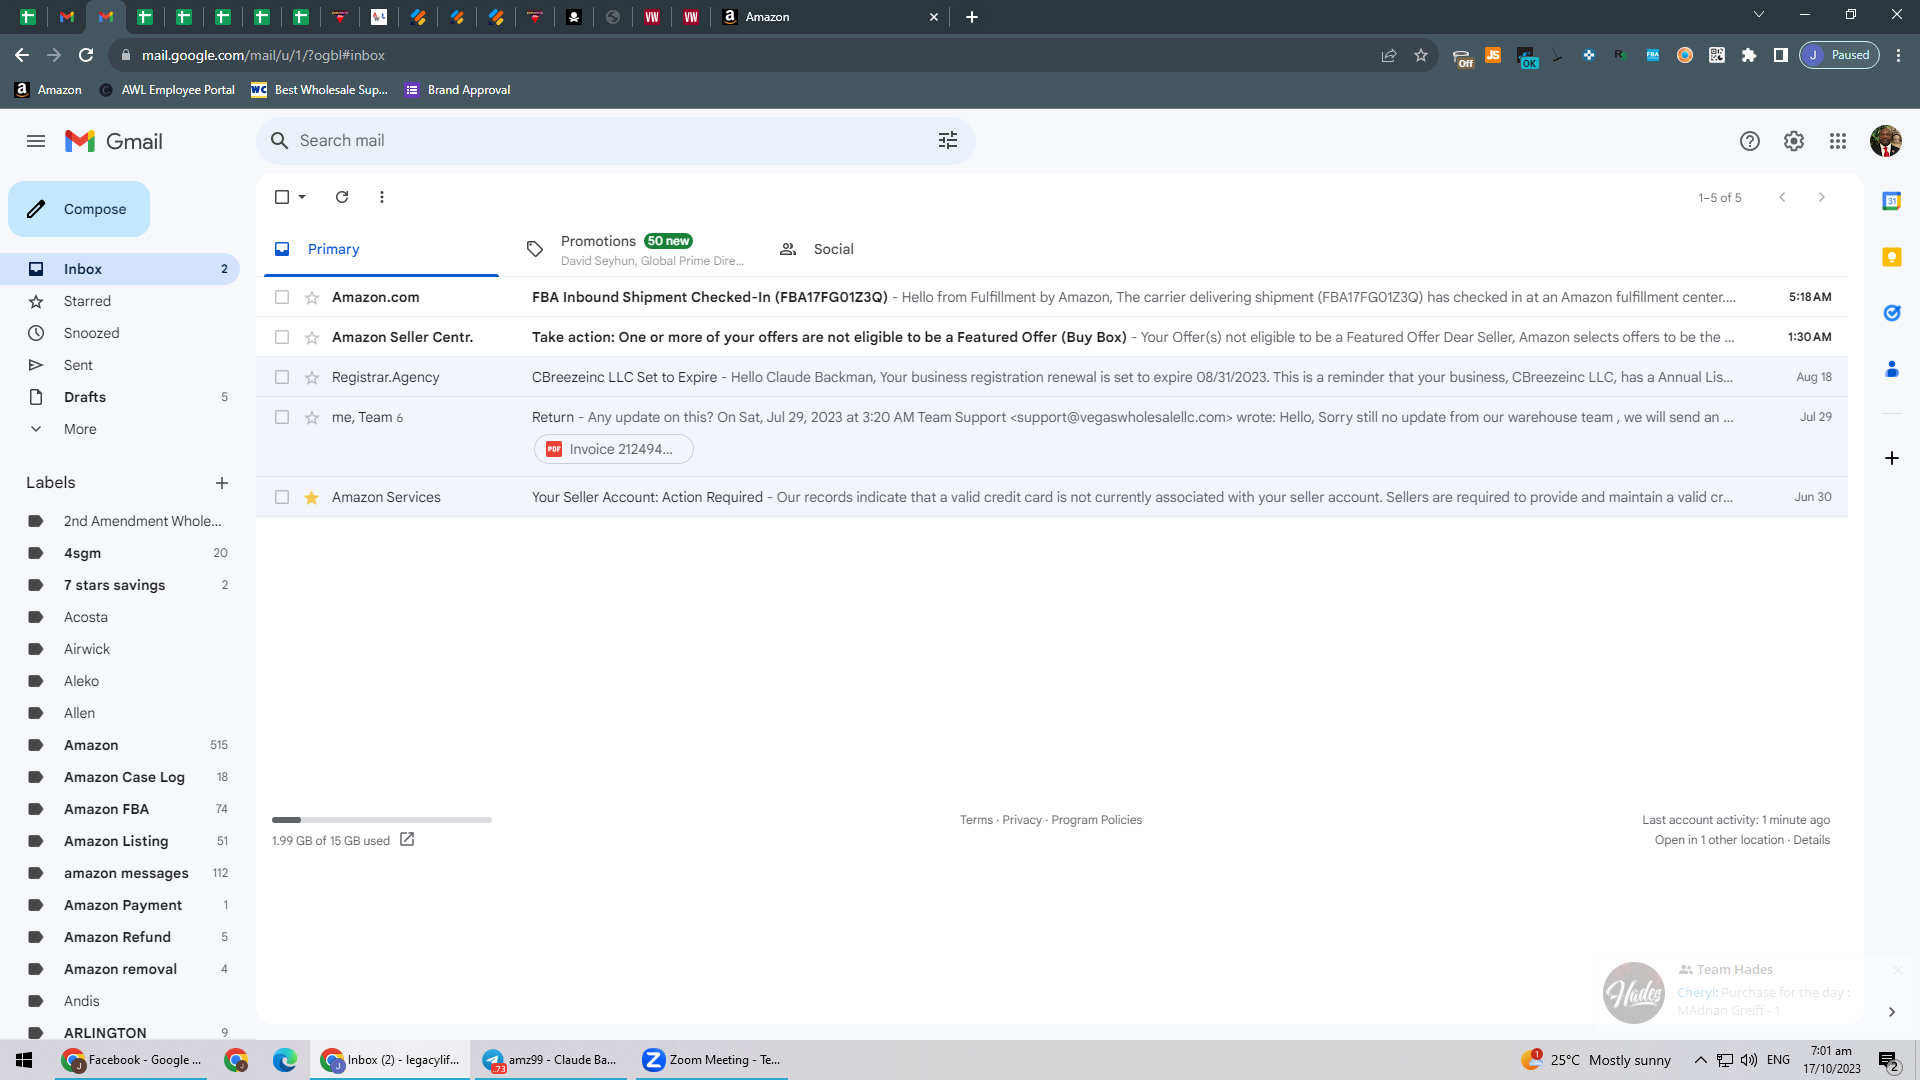Open the 7 stars savings label
Image resolution: width=1920 pixels, height=1080 pixels.
click(x=120, y=585)
